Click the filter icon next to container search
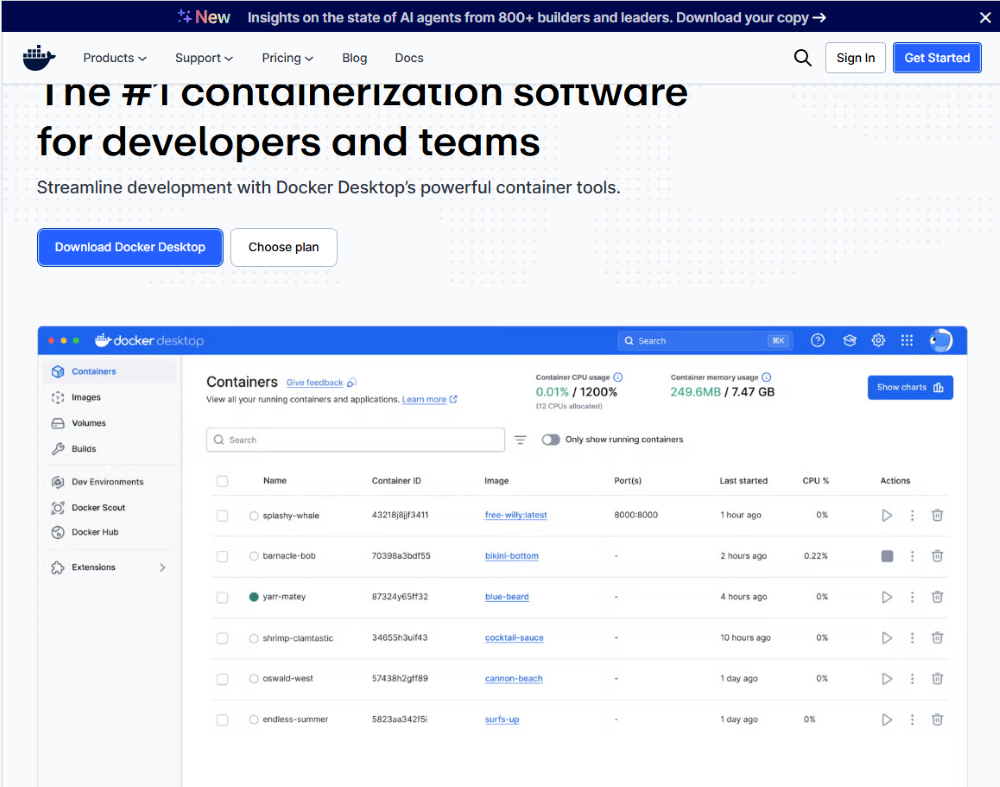Image resolution: width=1000 pixels, height=787 pixels. tap(520, 440)
